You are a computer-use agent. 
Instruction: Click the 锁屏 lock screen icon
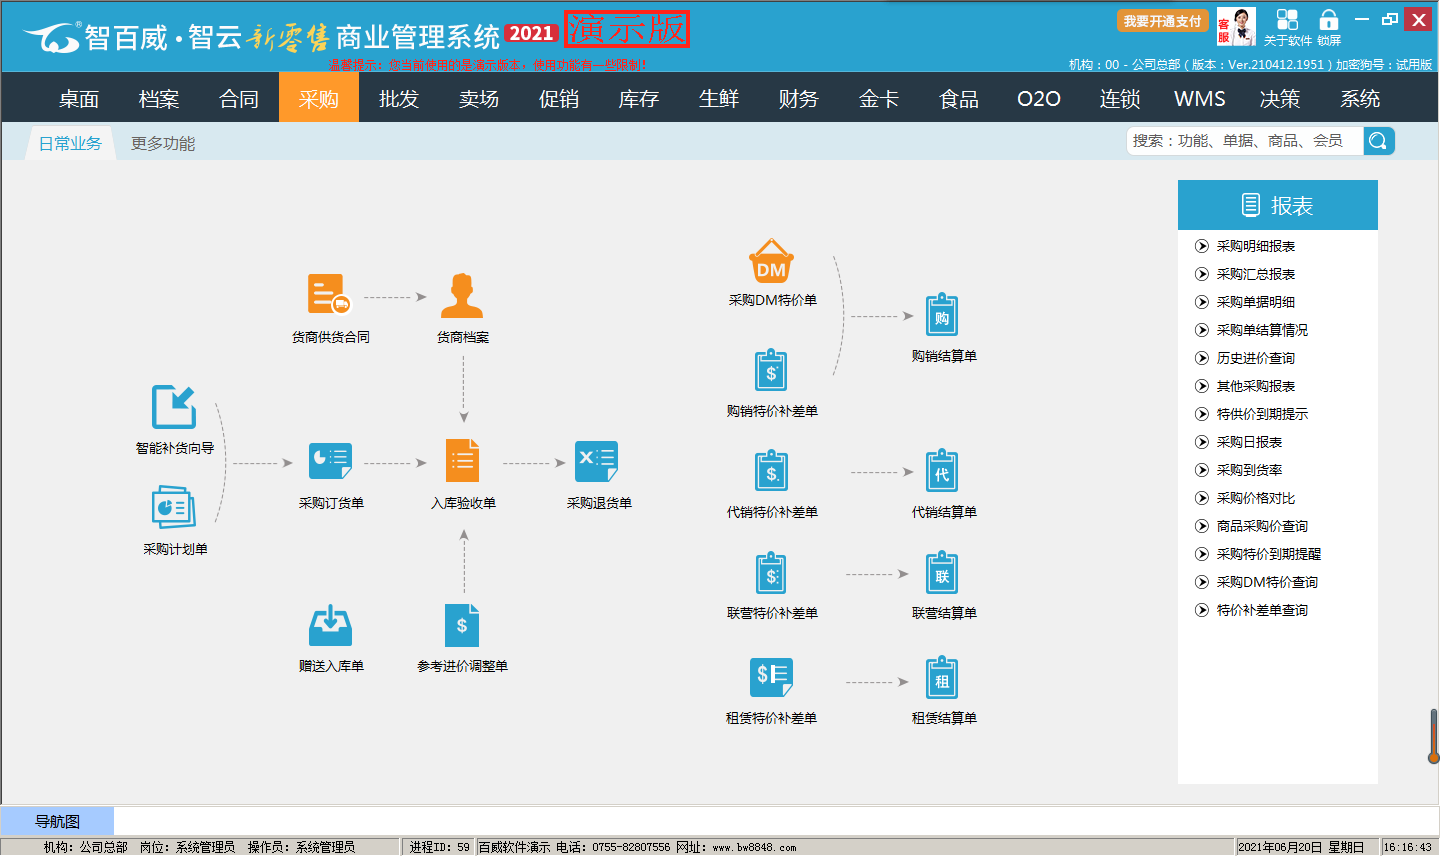[x=1328, y=21]
